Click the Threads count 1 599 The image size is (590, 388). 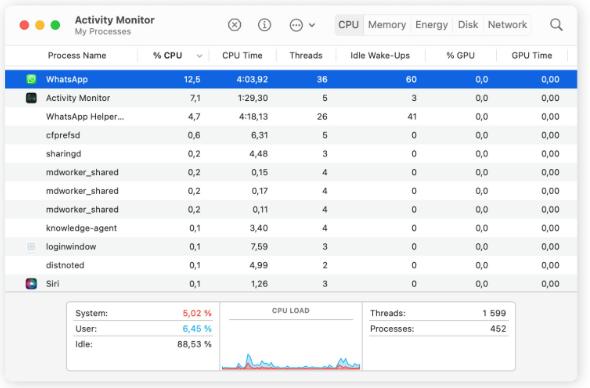pos(494,313)
